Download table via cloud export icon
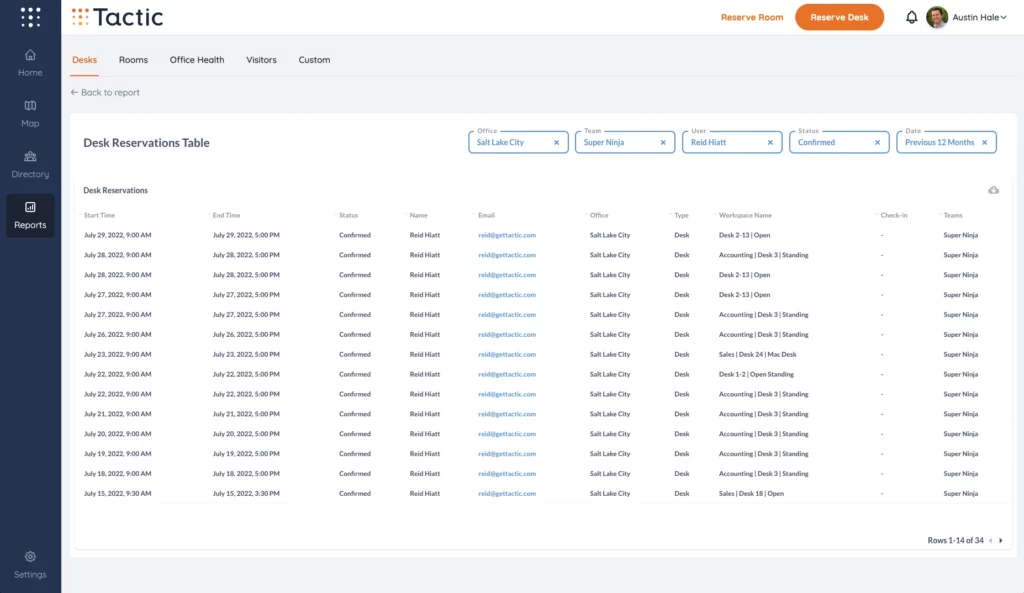1024x593 pixels. (x=993, y=190)
